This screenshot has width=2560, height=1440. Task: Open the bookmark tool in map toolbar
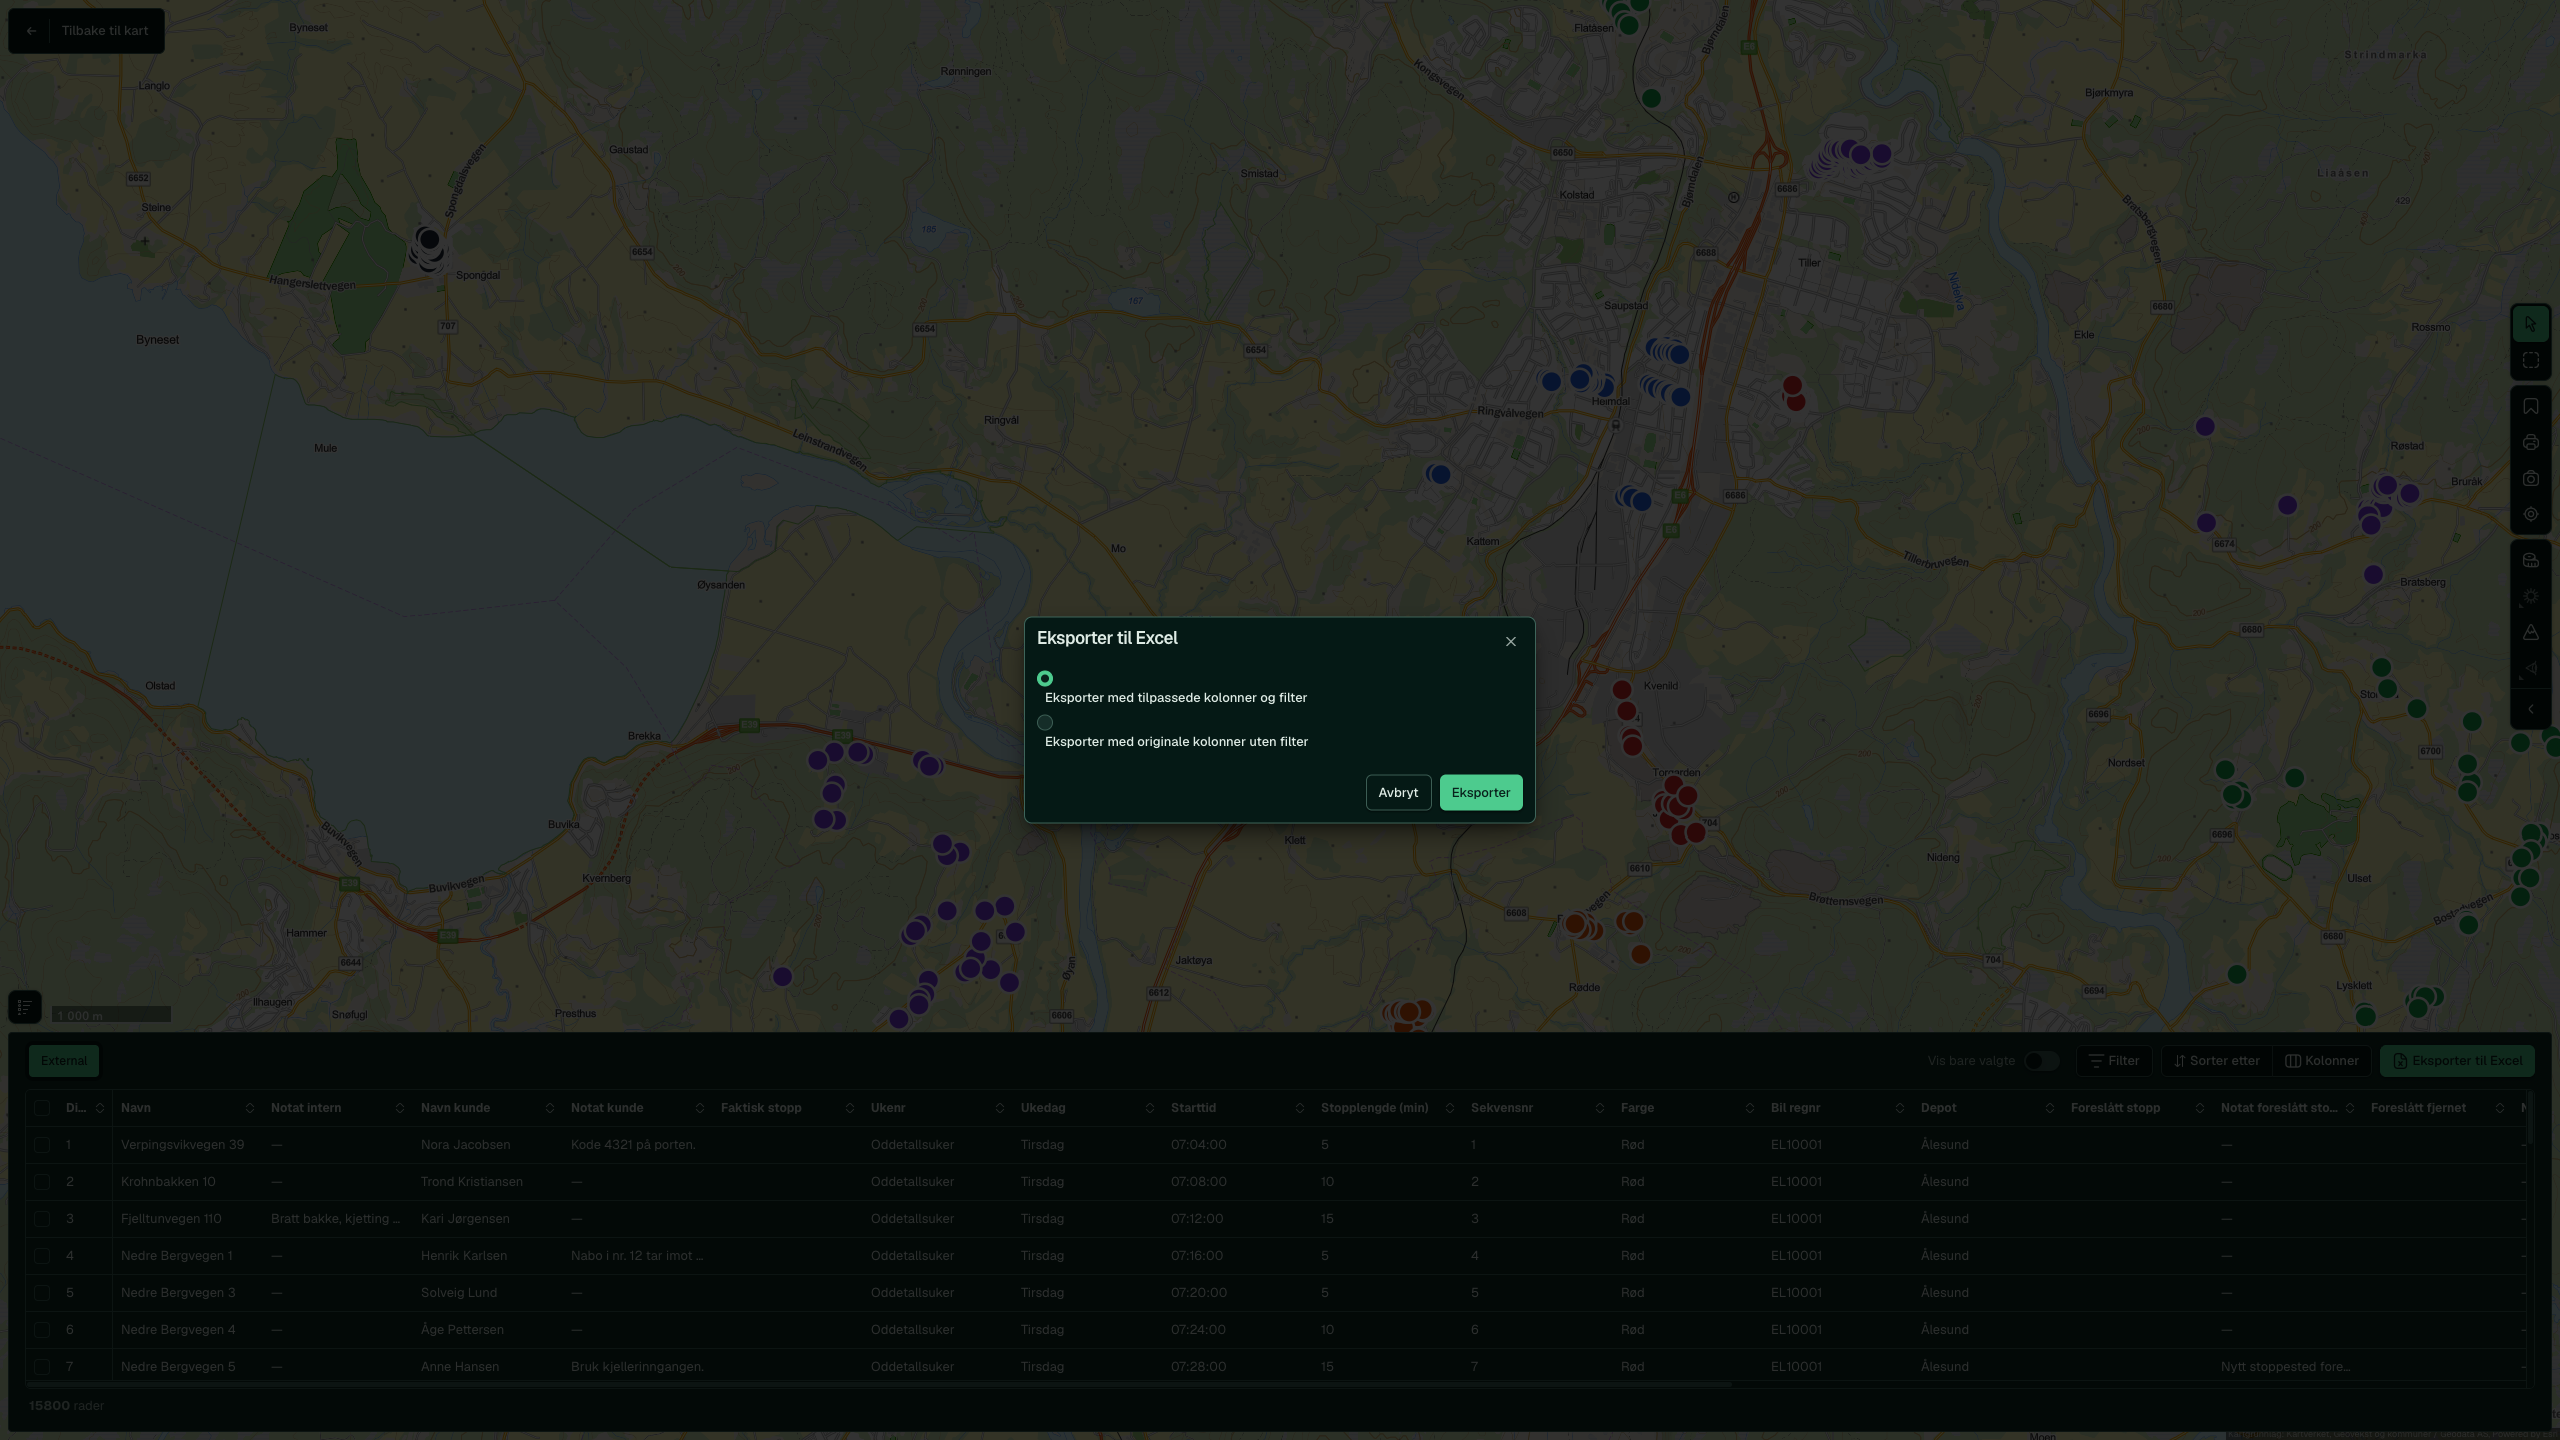2530,406
